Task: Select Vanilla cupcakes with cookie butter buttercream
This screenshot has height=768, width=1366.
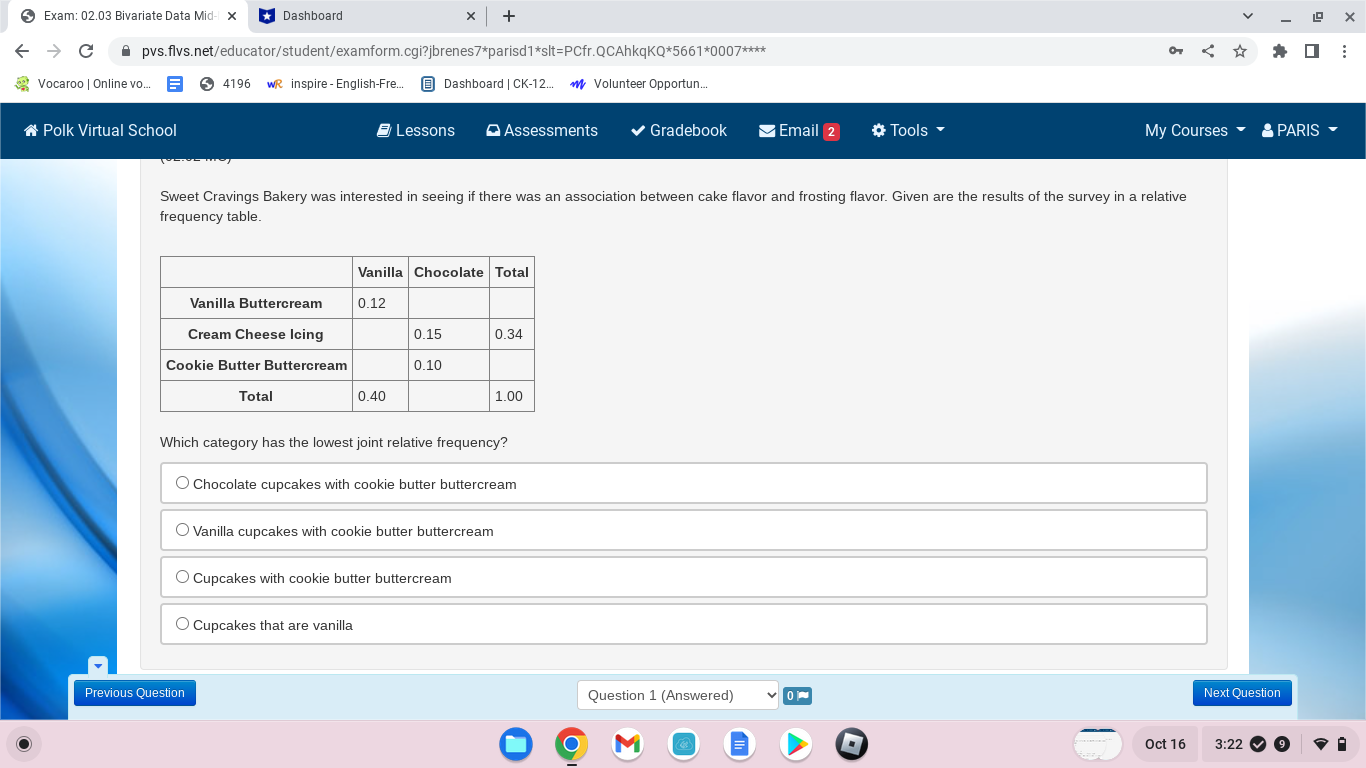Action: (182, 530)
